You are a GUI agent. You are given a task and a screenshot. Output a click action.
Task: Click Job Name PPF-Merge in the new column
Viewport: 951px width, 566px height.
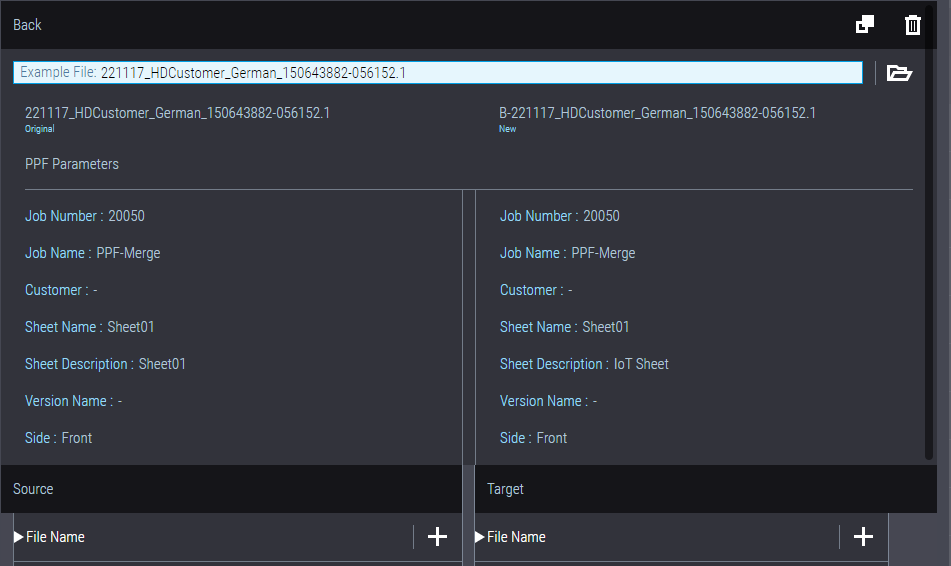coord(567,253)
